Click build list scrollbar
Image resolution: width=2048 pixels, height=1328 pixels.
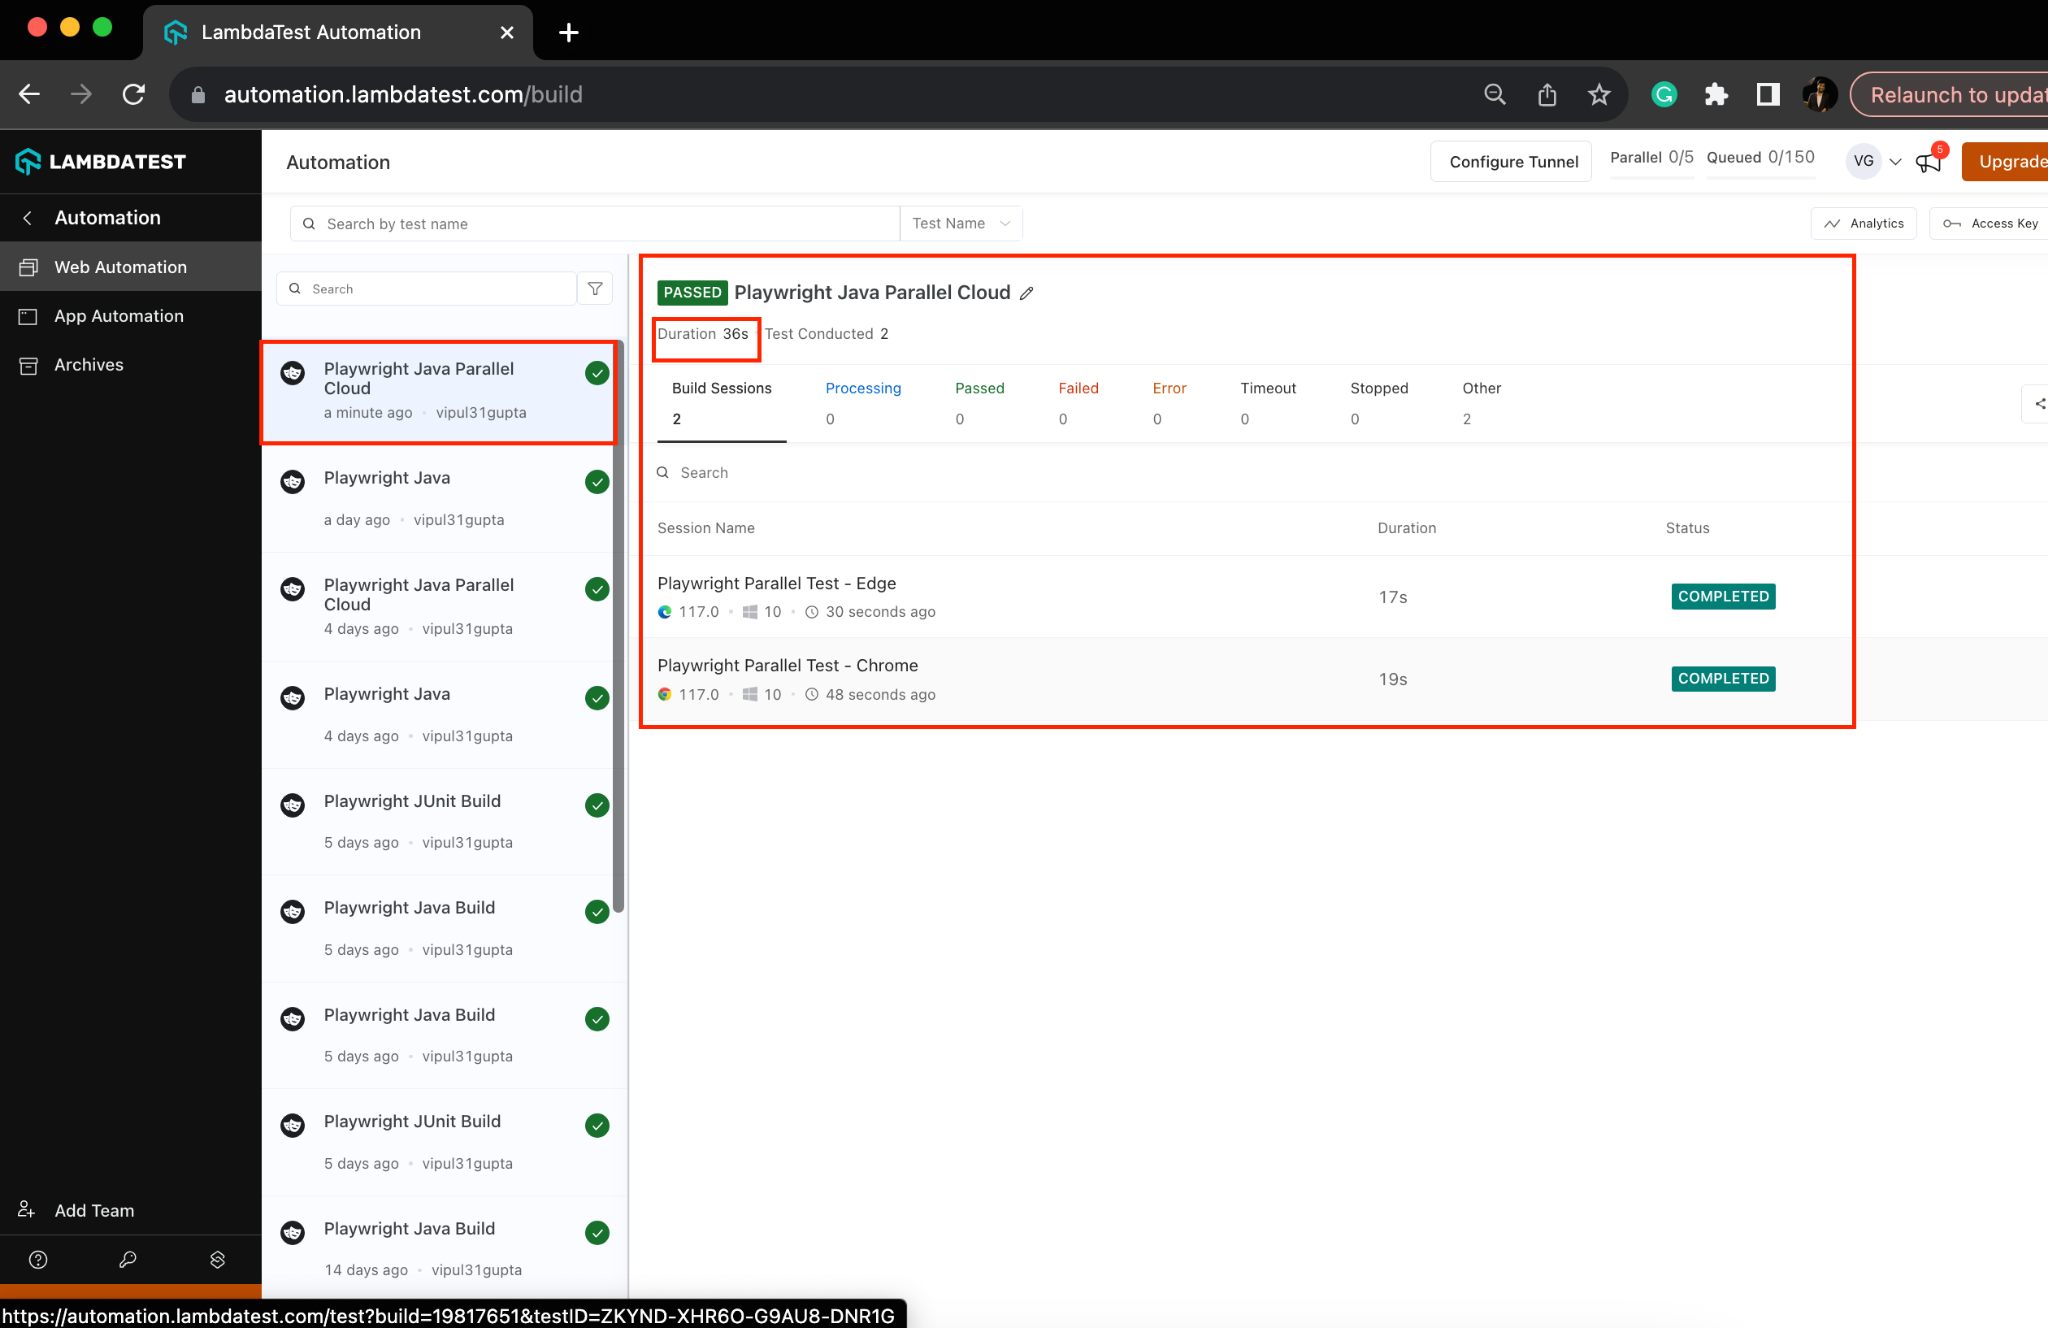click(619, 625)
